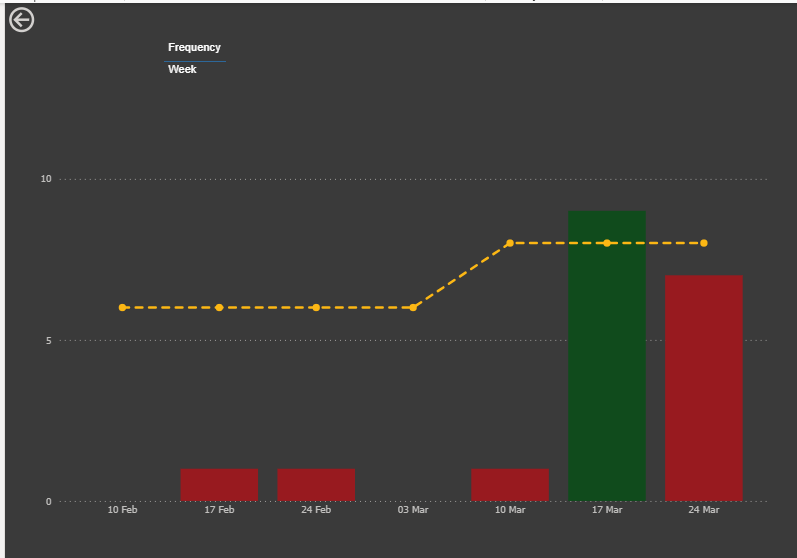The height and width of the screenshot is (558, 797).
Task: Click the '10 Mar' axis label
Action: 510,510
